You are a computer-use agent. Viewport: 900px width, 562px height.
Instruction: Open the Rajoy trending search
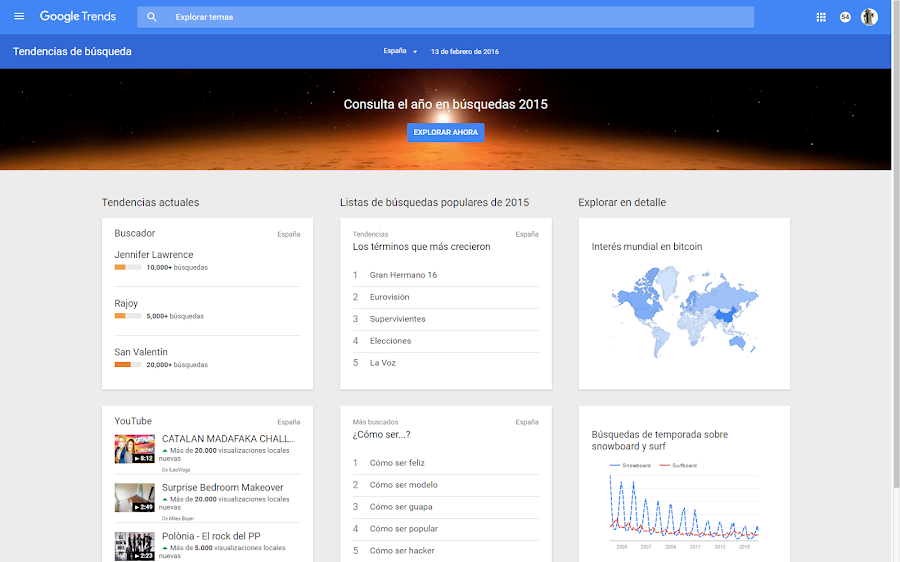click(x=126, y=303)
